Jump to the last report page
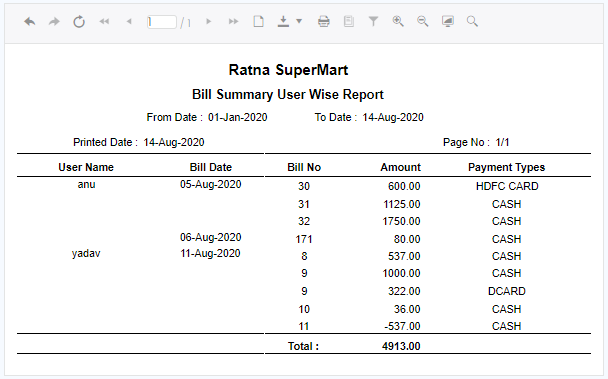The height and width of the screenshot is (379, 608). [x=233, y=21]
